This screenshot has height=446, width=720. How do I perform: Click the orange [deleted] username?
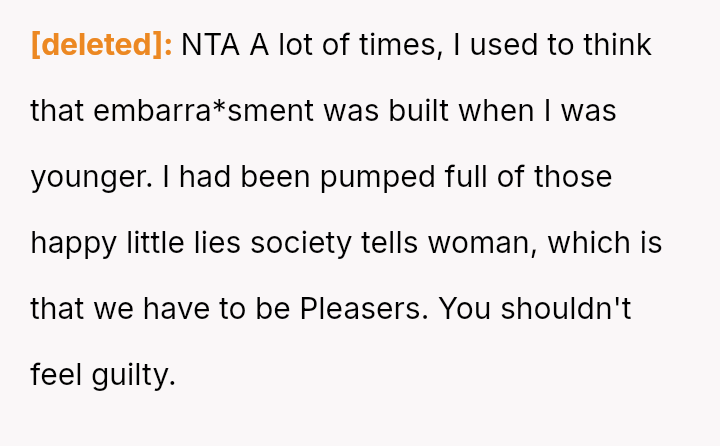tap(102, 45)
